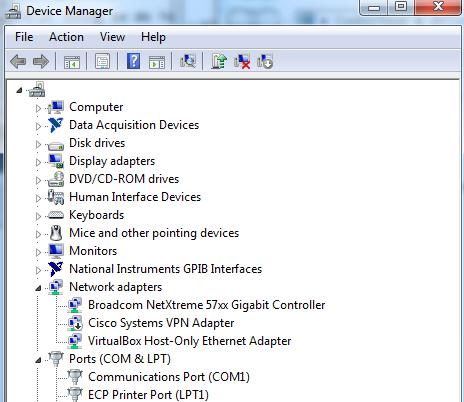The image size is (464, 402).
Task: Click the VirtualBox Host-Only adapter icon
Action: click(x=75, y=341)
